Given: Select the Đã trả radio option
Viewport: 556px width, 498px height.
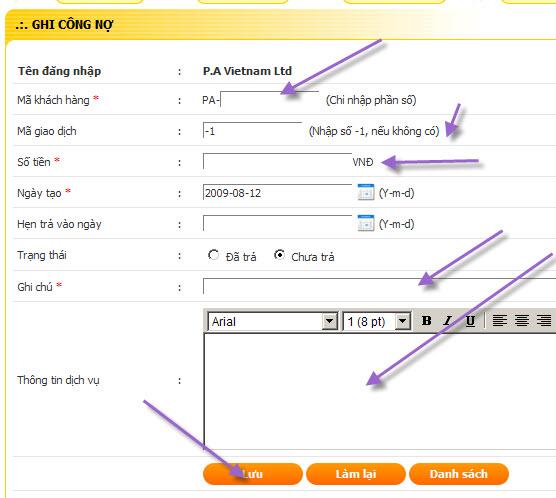Looking at the screenshot, I should [x=213, y=255].
